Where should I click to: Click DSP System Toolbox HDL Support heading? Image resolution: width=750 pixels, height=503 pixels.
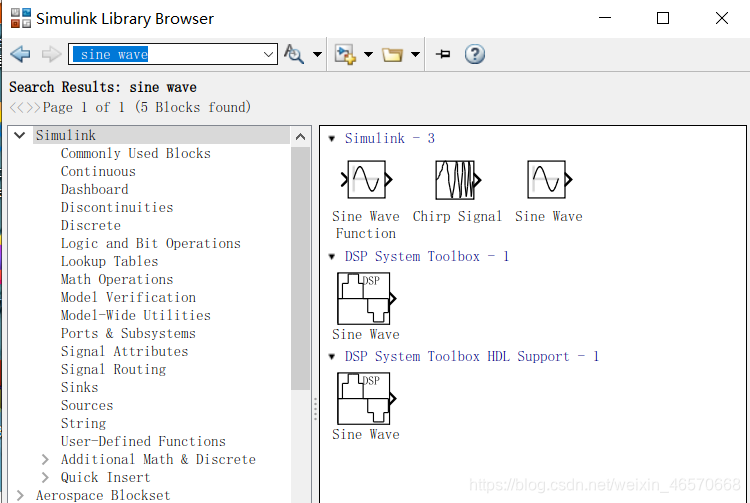(472, 357)
